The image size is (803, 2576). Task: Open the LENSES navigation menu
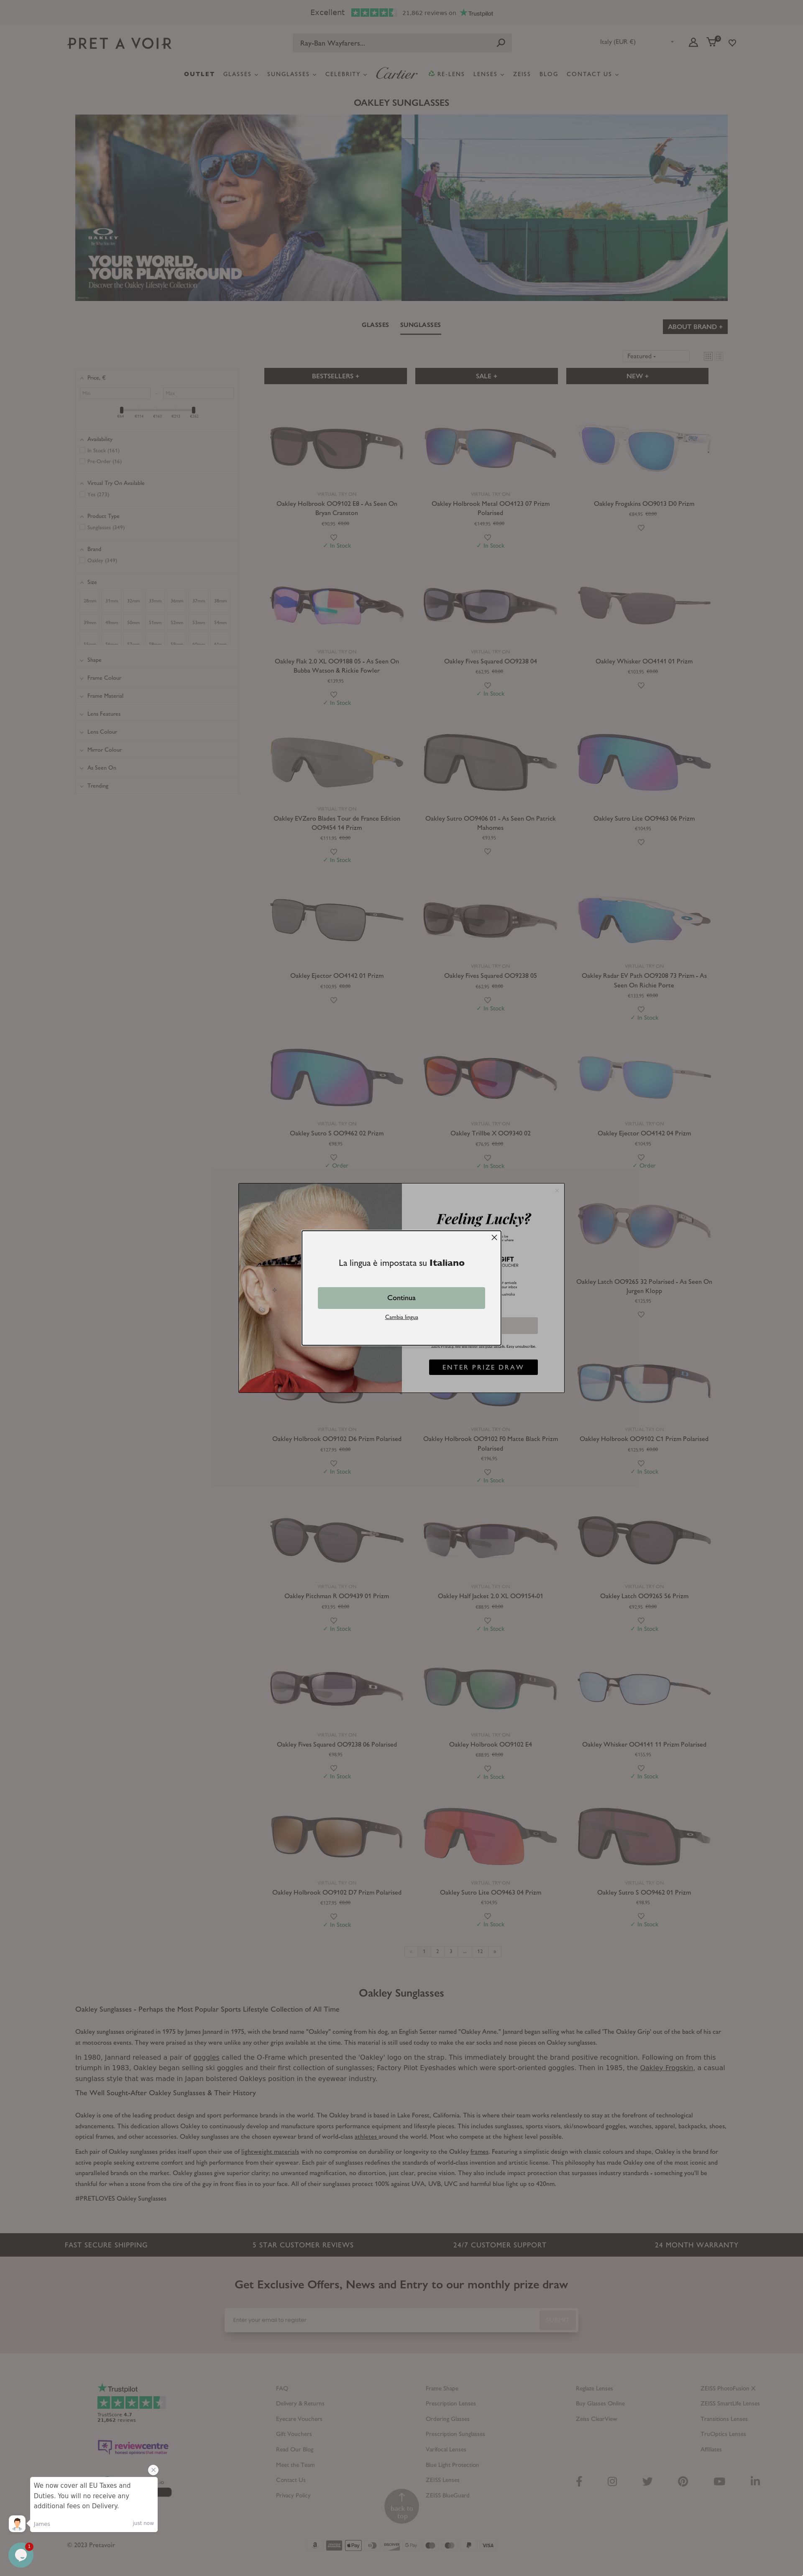point(488,74)
